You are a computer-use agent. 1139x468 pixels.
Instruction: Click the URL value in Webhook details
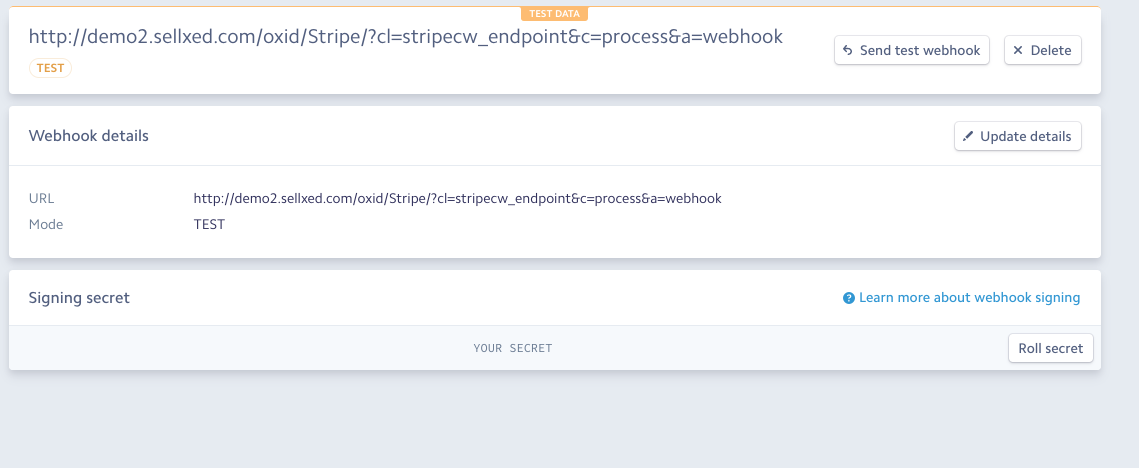pyautogui.click(x=457, y=198)
